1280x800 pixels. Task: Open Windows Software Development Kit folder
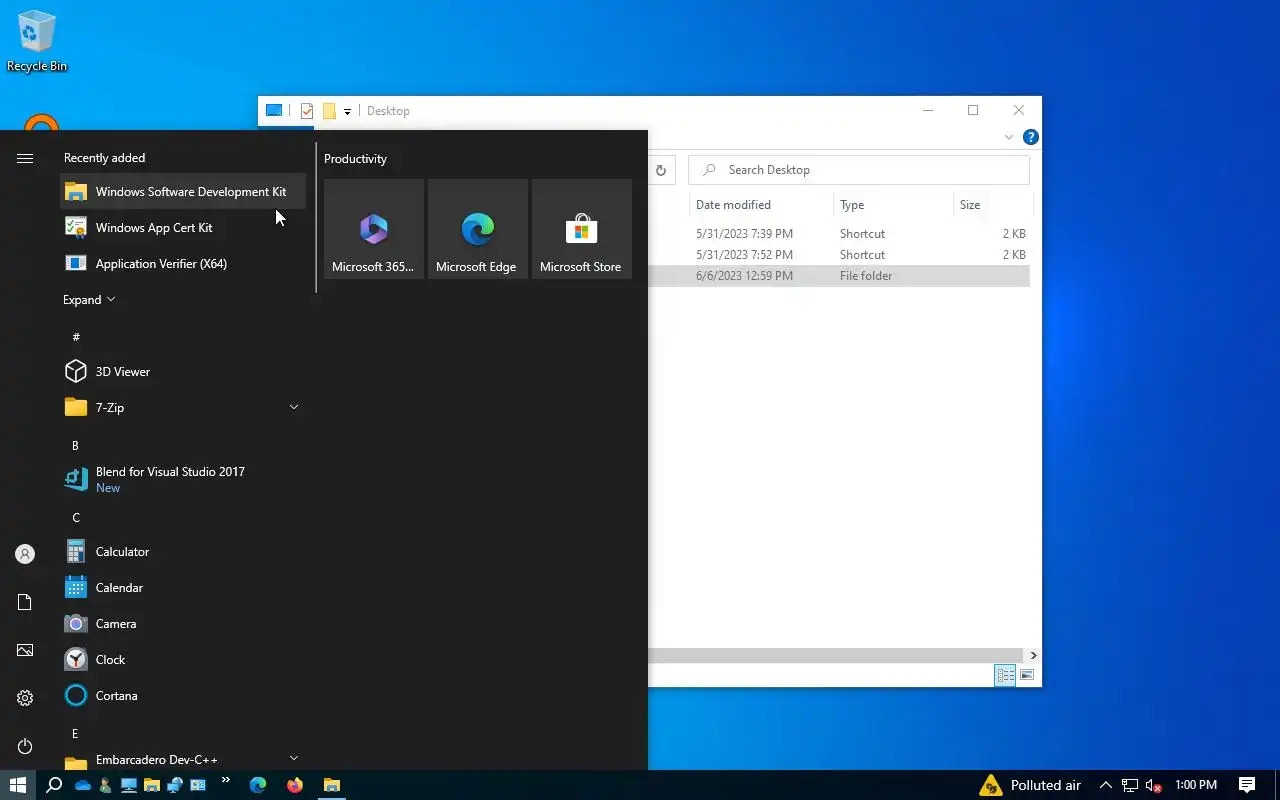pyautogui.click(x=183, y=192)
